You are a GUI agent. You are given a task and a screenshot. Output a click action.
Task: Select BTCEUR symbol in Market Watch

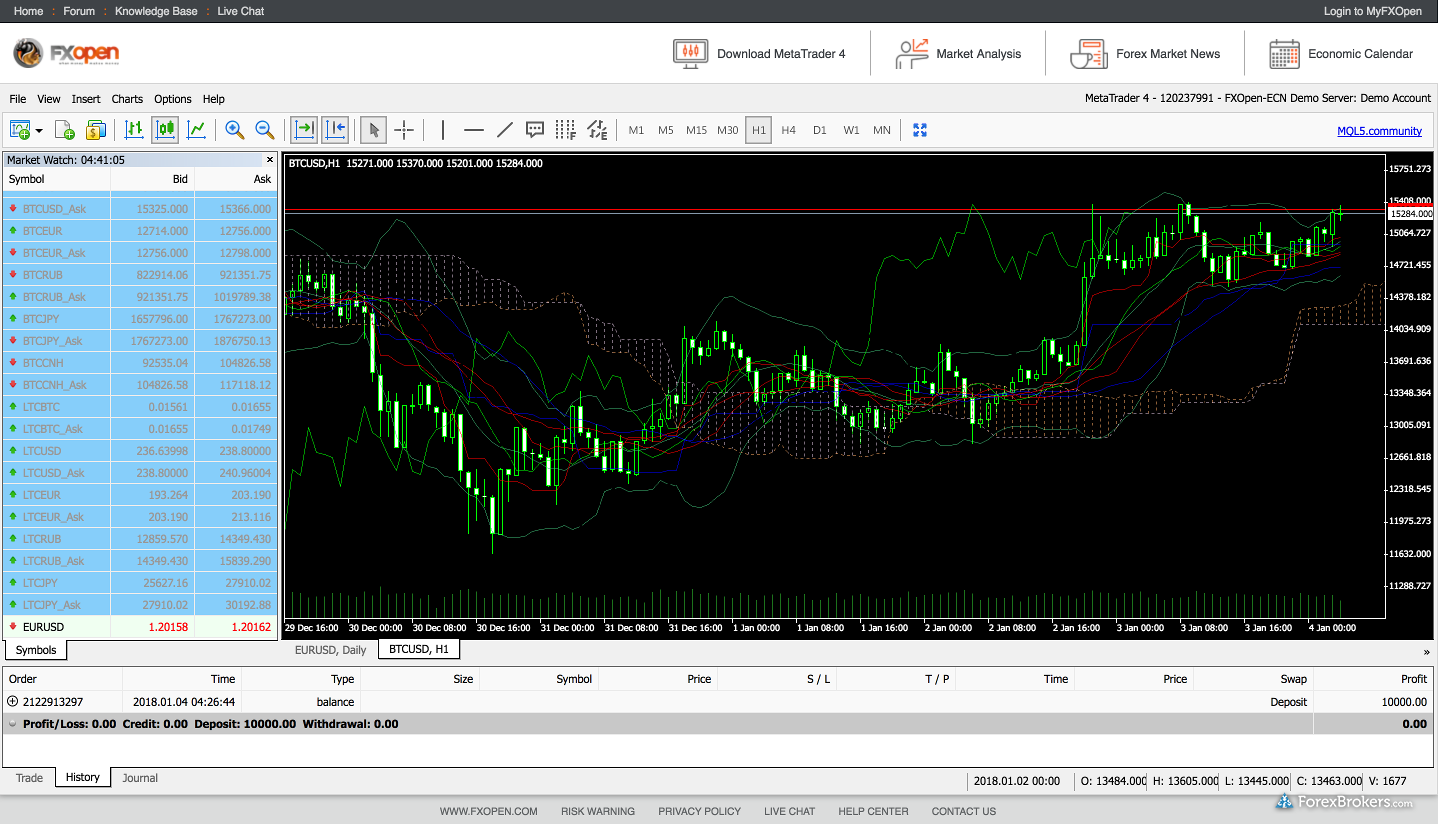click(x=140, y=231)
